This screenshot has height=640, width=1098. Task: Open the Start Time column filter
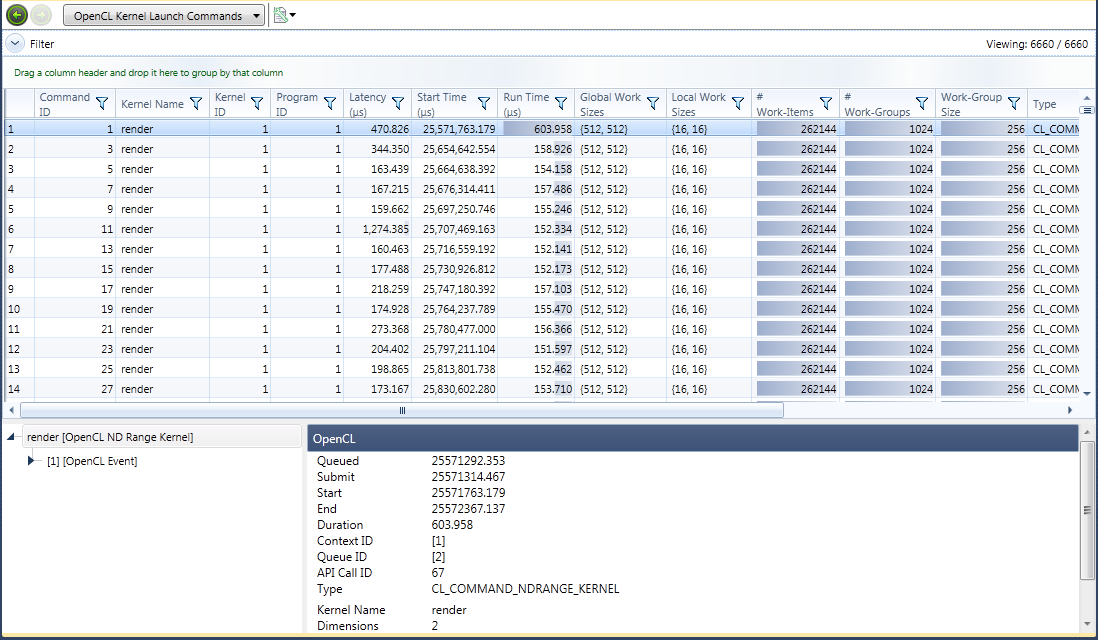coord(484,103)
